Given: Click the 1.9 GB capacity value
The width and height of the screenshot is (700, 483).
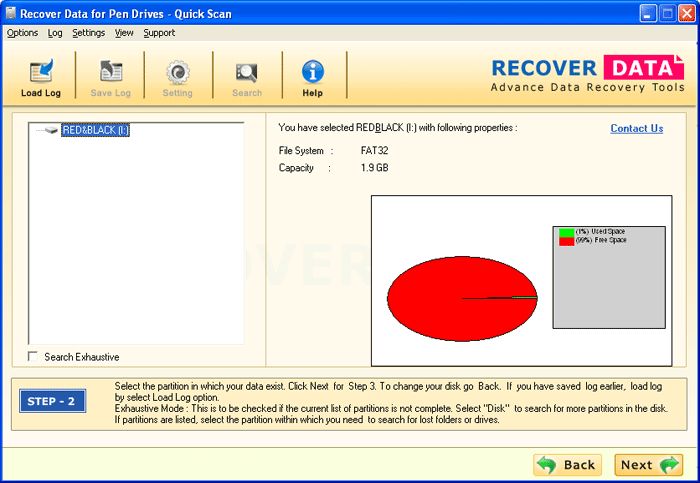Looking at the screenshot, I should 374,168.
